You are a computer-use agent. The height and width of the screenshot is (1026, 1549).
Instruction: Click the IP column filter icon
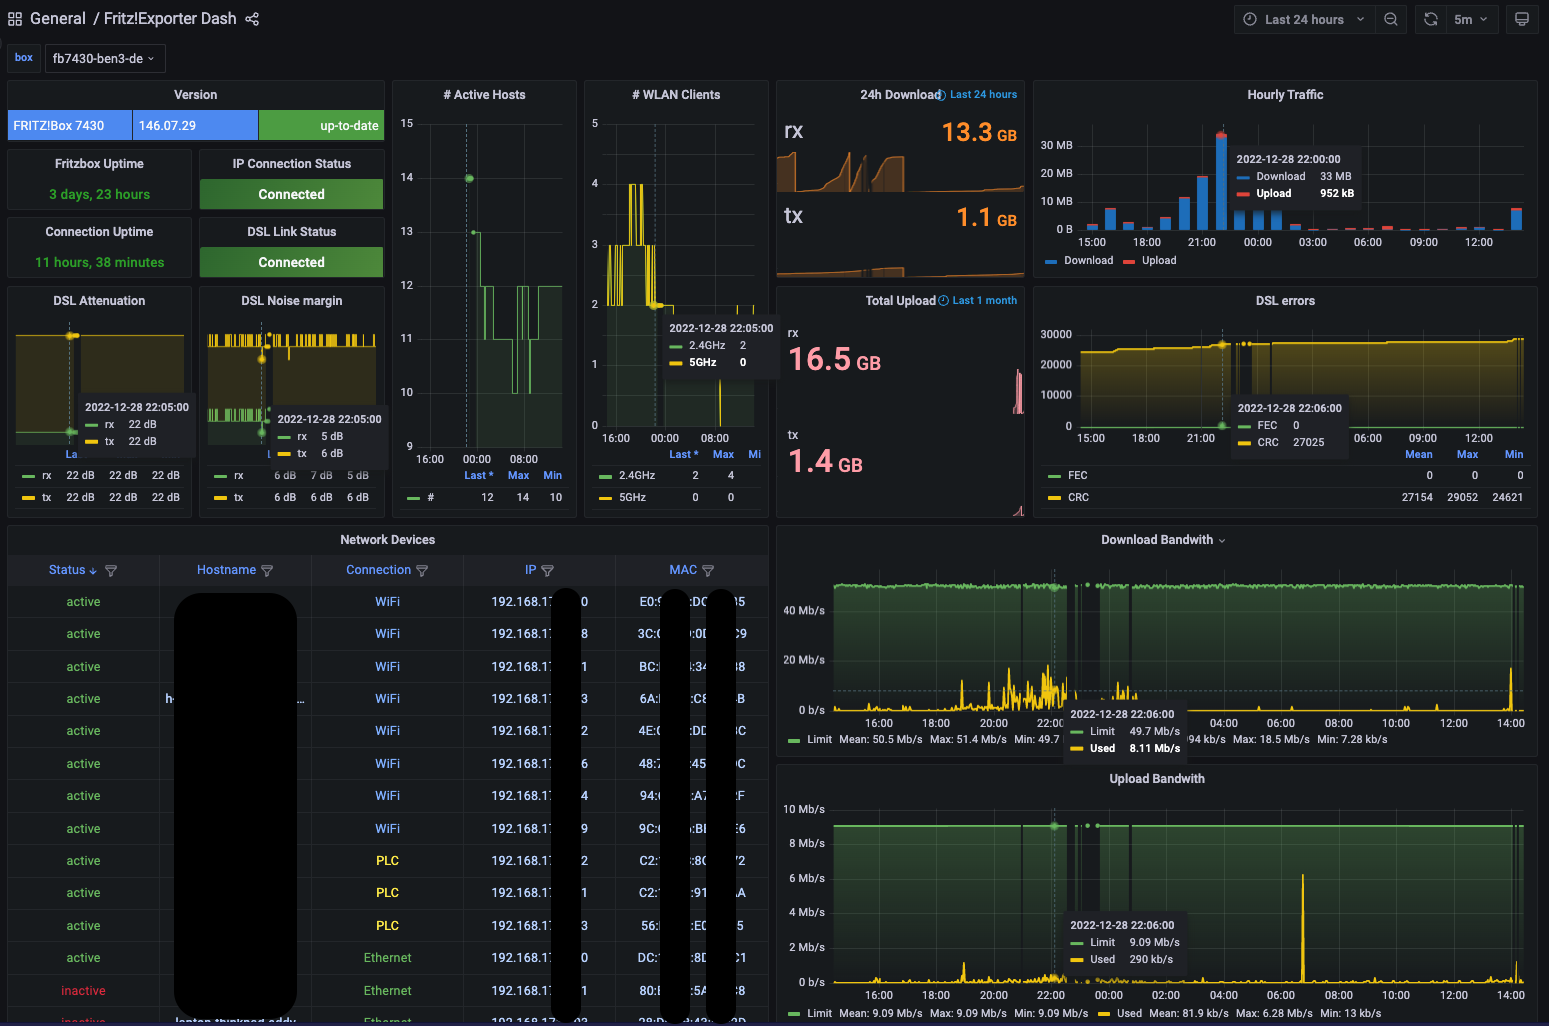click(547, 571)
